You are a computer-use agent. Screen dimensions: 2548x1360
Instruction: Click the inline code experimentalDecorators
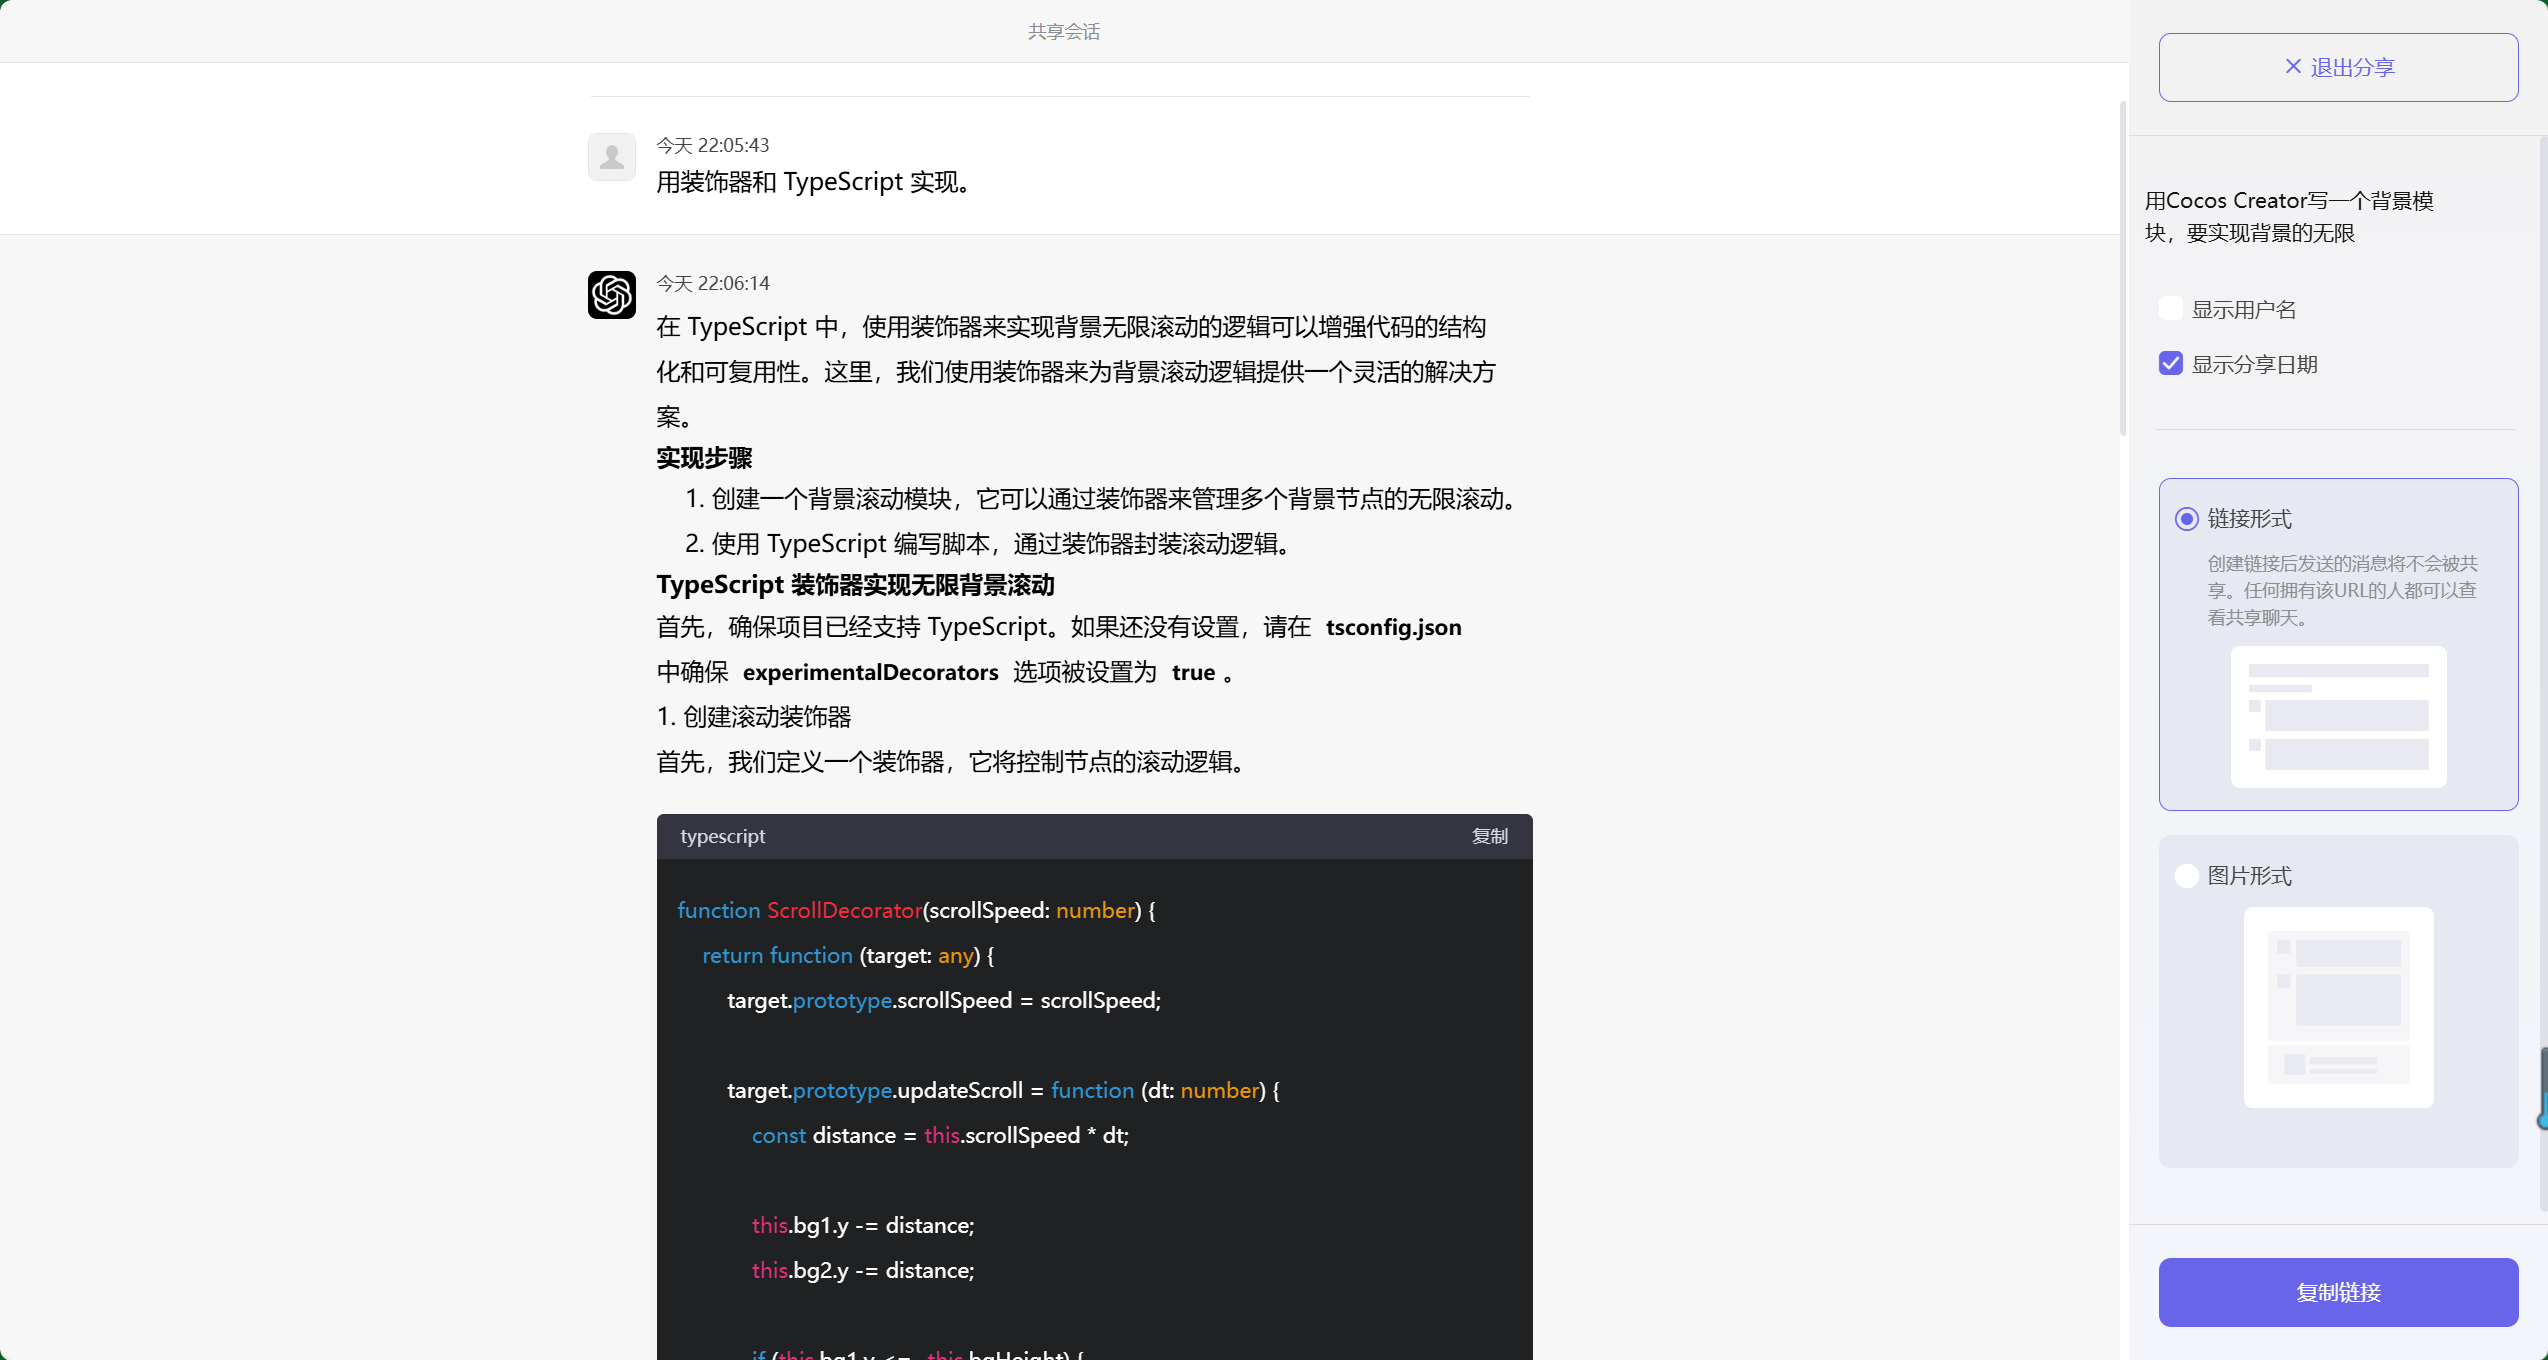(x=870, y=671)
